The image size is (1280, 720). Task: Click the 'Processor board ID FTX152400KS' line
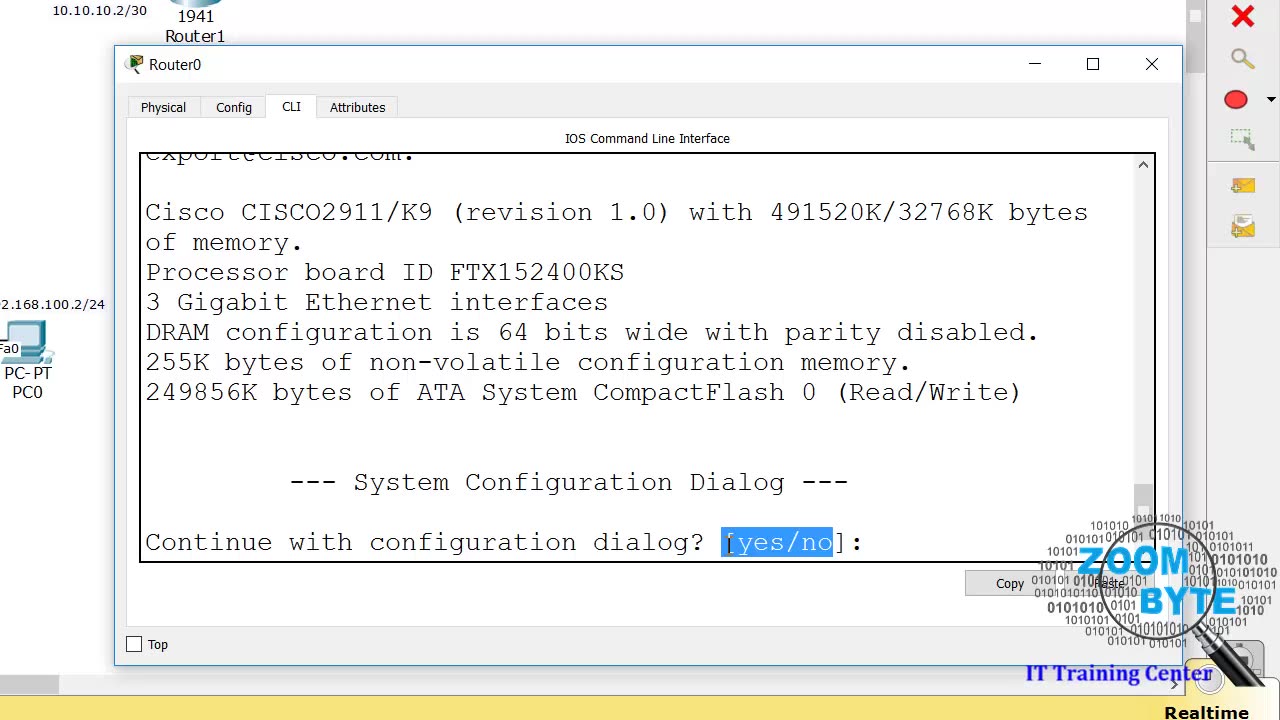coord(385,272)
